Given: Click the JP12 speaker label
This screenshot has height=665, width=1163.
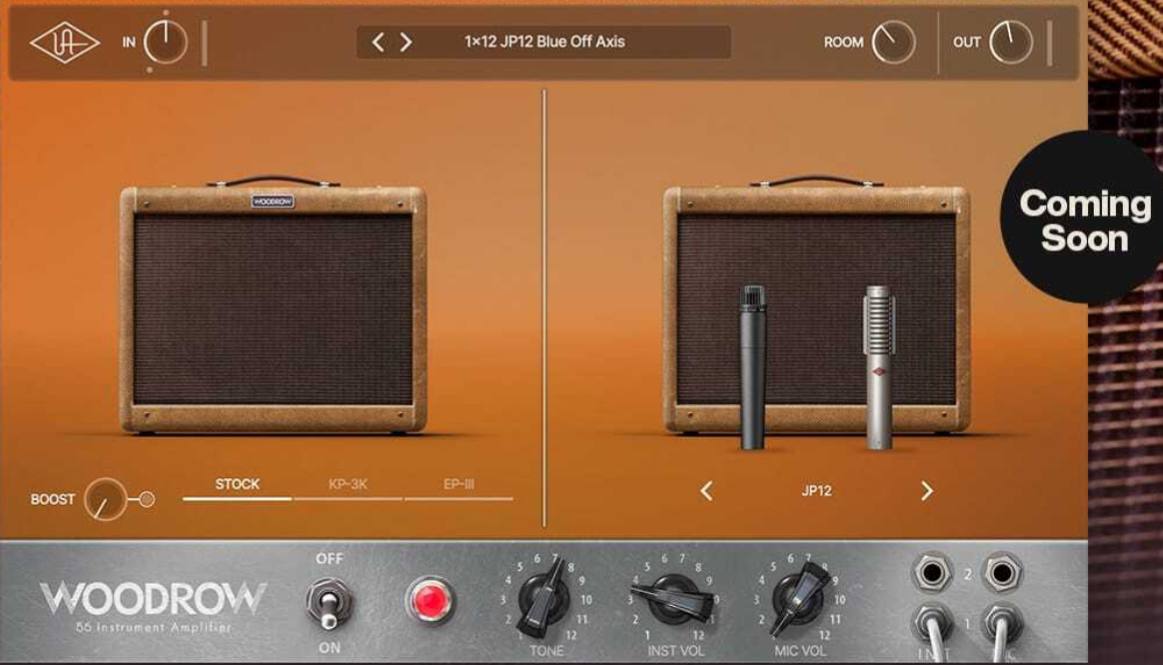Looking at the screenshot, I should (x=817, y=491).
